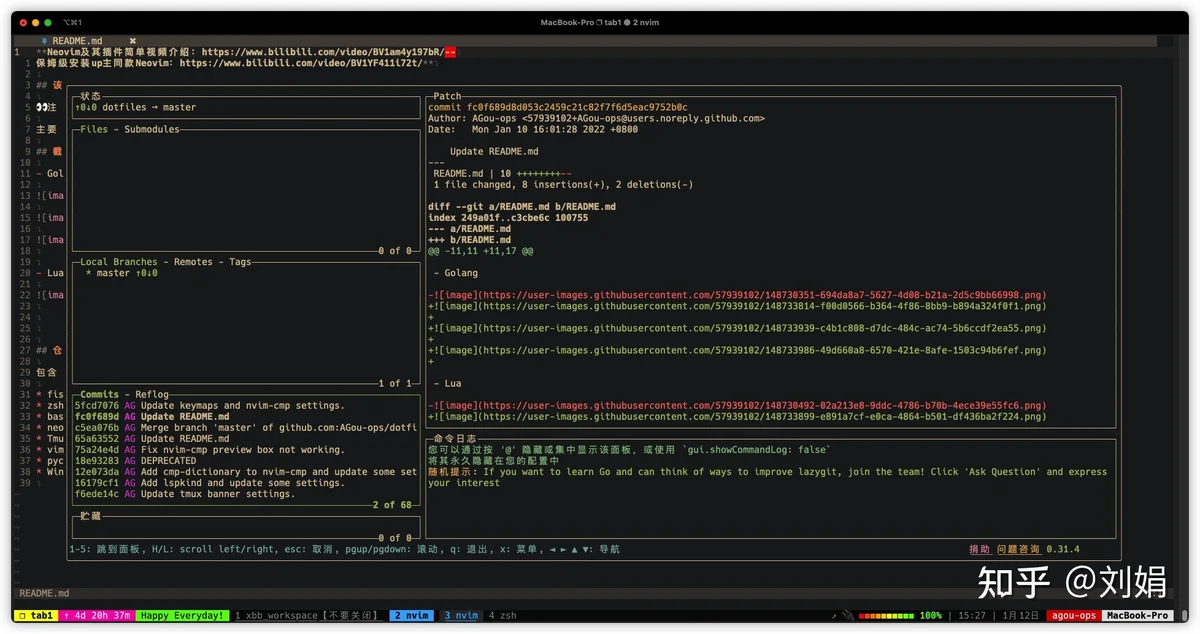Select the master branch row
The height and width of the screenshot is (634, 1200).
click(x=246, y=273)
